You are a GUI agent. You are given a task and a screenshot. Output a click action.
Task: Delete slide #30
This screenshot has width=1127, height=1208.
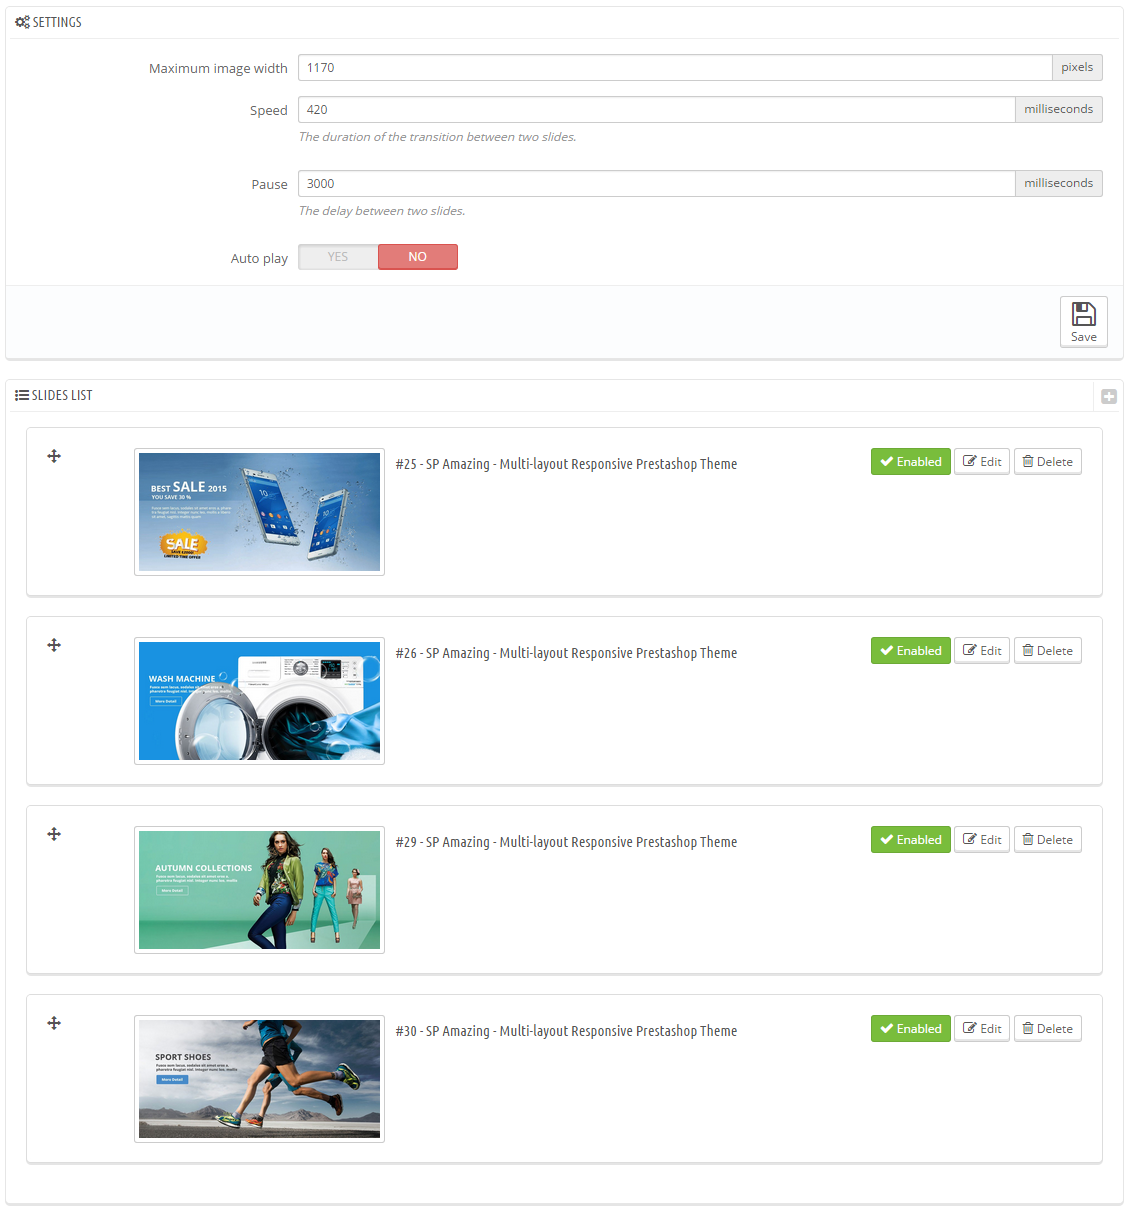[1048, 1029]
